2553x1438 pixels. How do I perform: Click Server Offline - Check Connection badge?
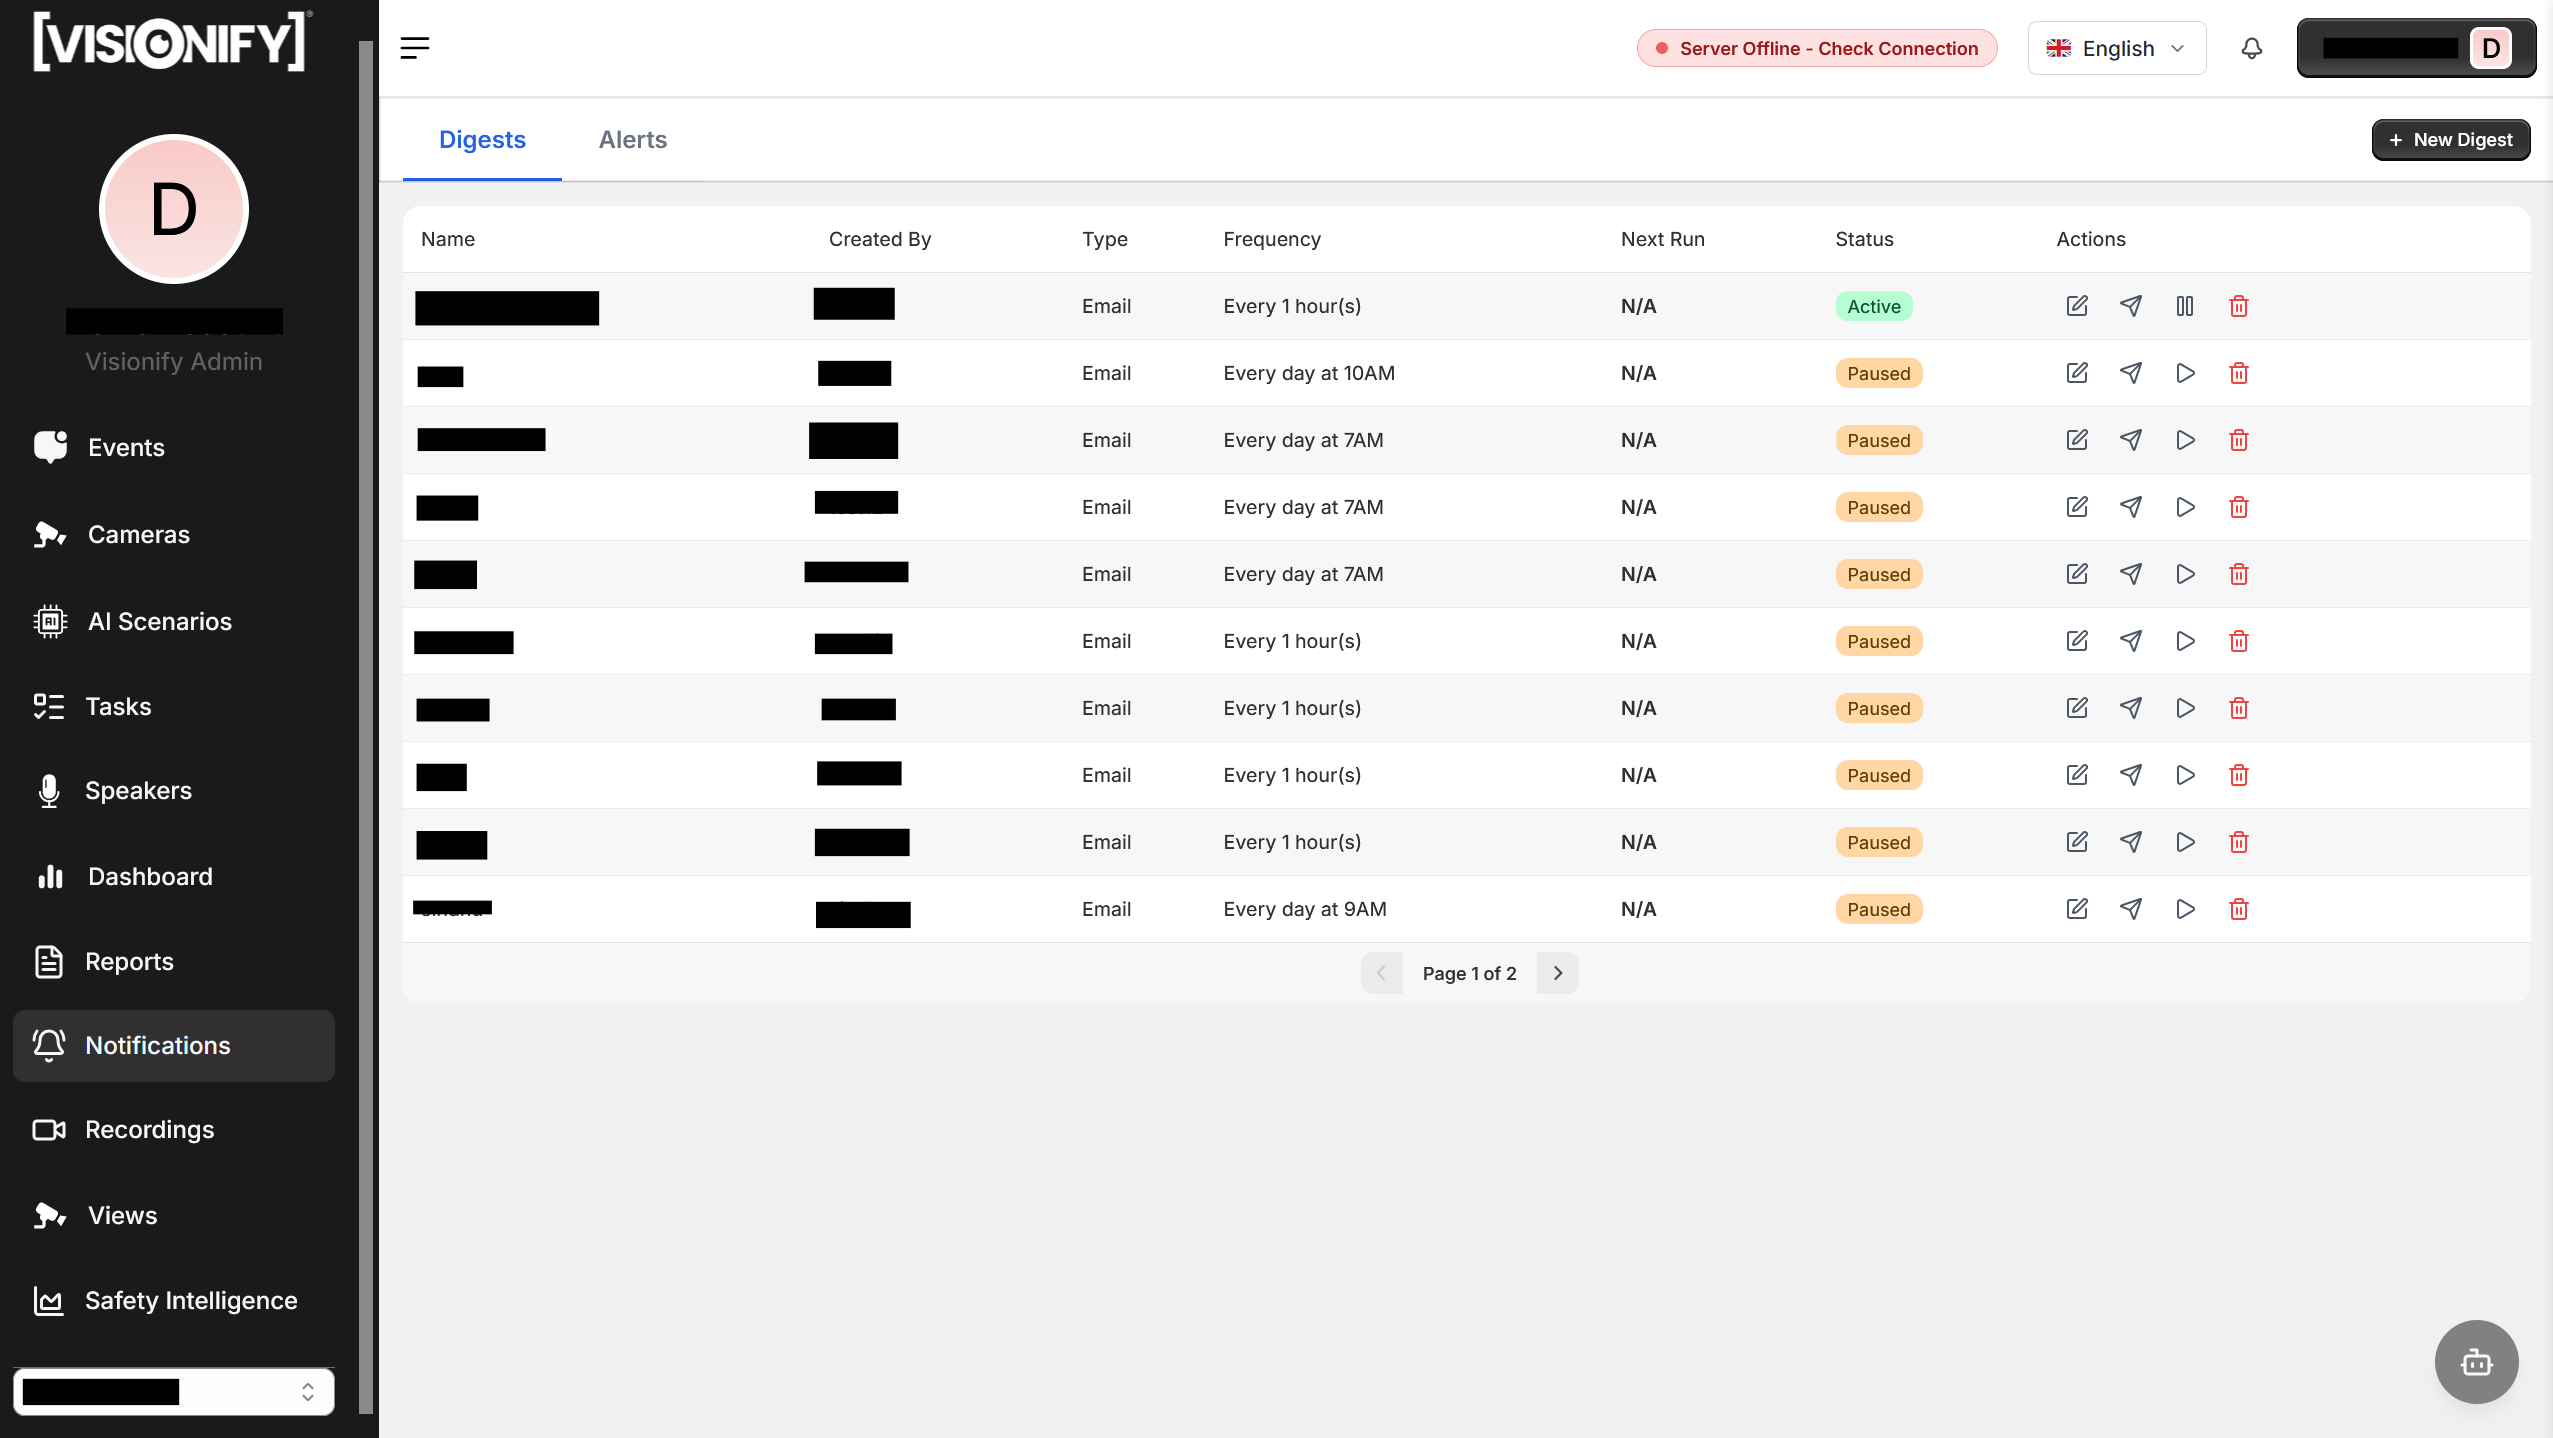coord(1817,48)
